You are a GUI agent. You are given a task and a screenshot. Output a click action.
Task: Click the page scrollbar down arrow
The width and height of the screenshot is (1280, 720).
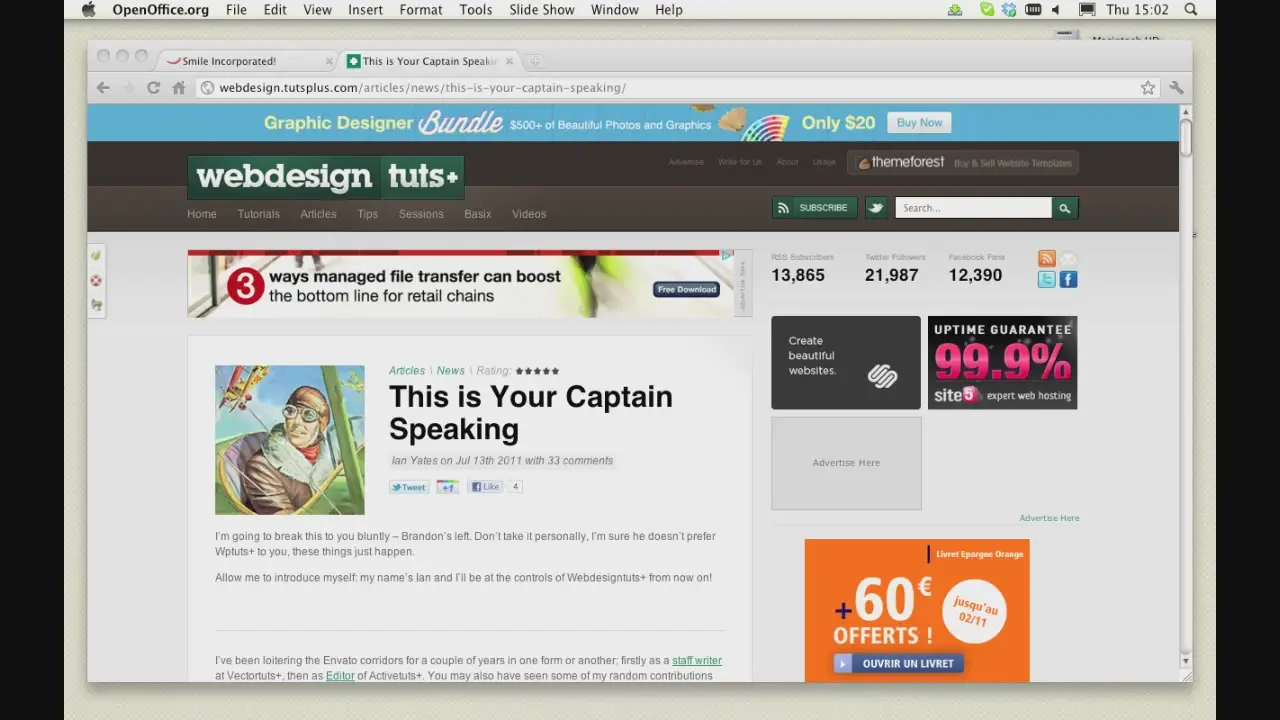tap(1185, 661)
